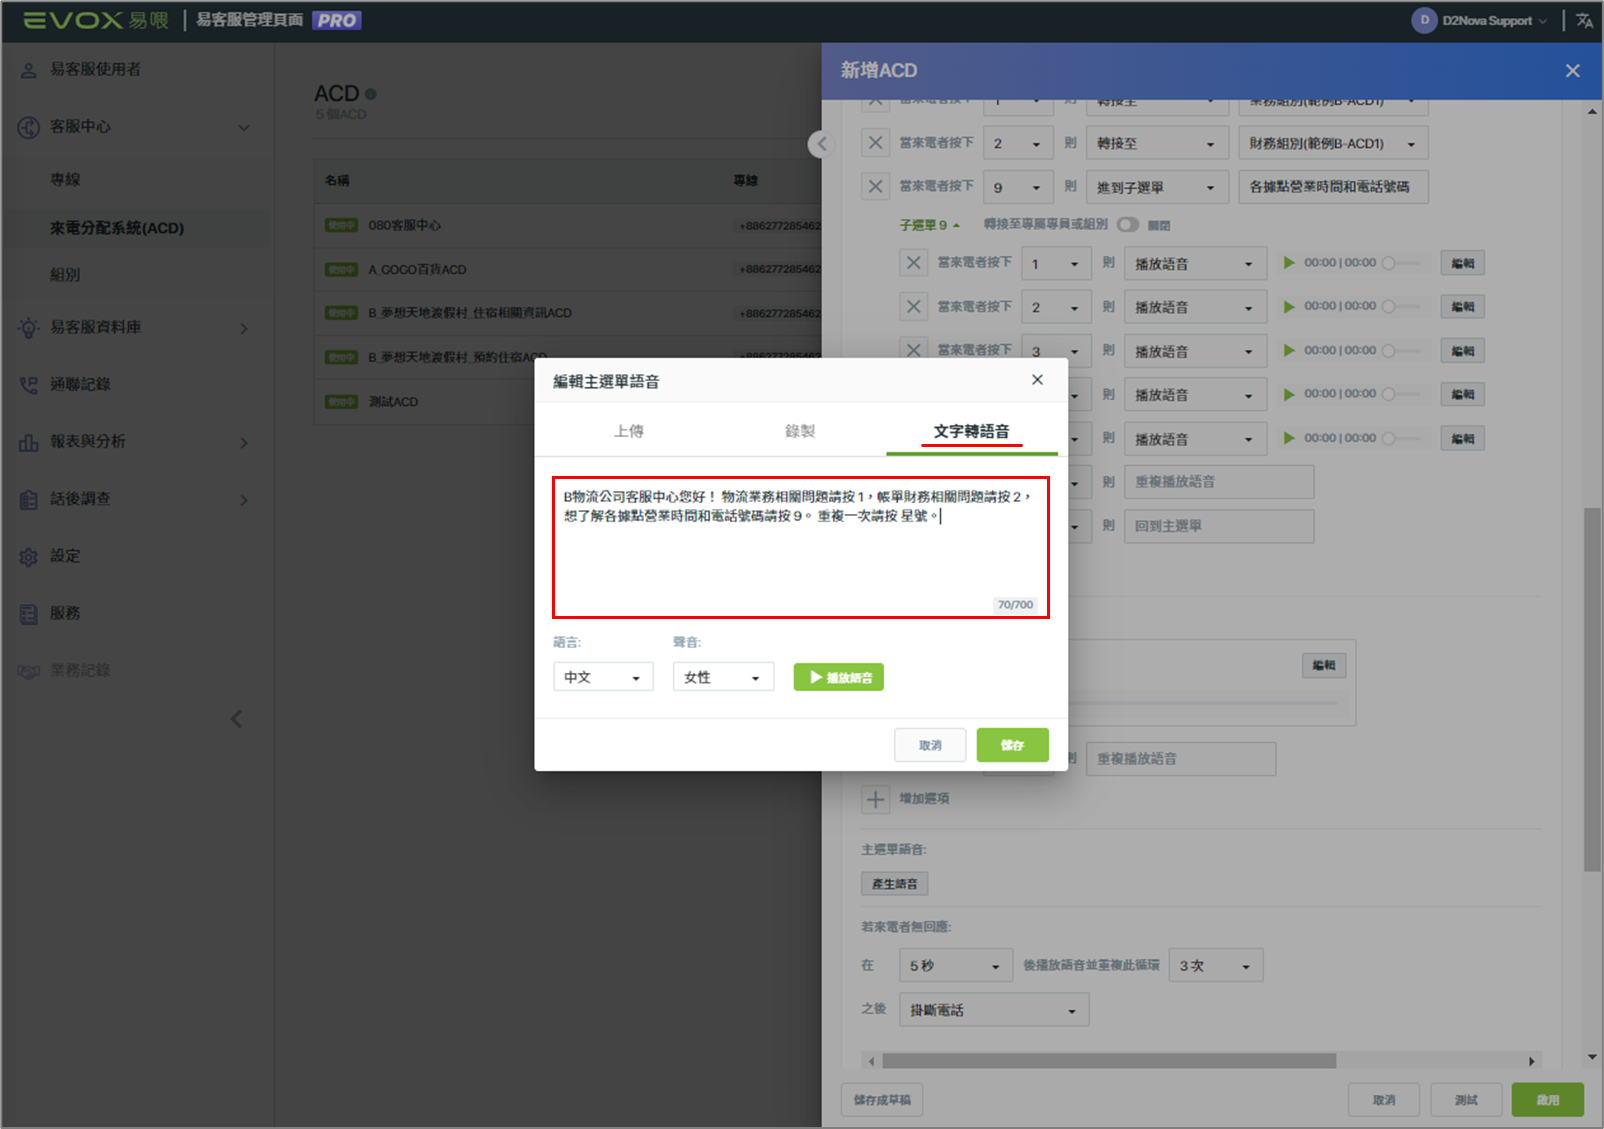Expand 報表與分析 sidebar section
This screenshot has height=1129, width=1604.
135,442
